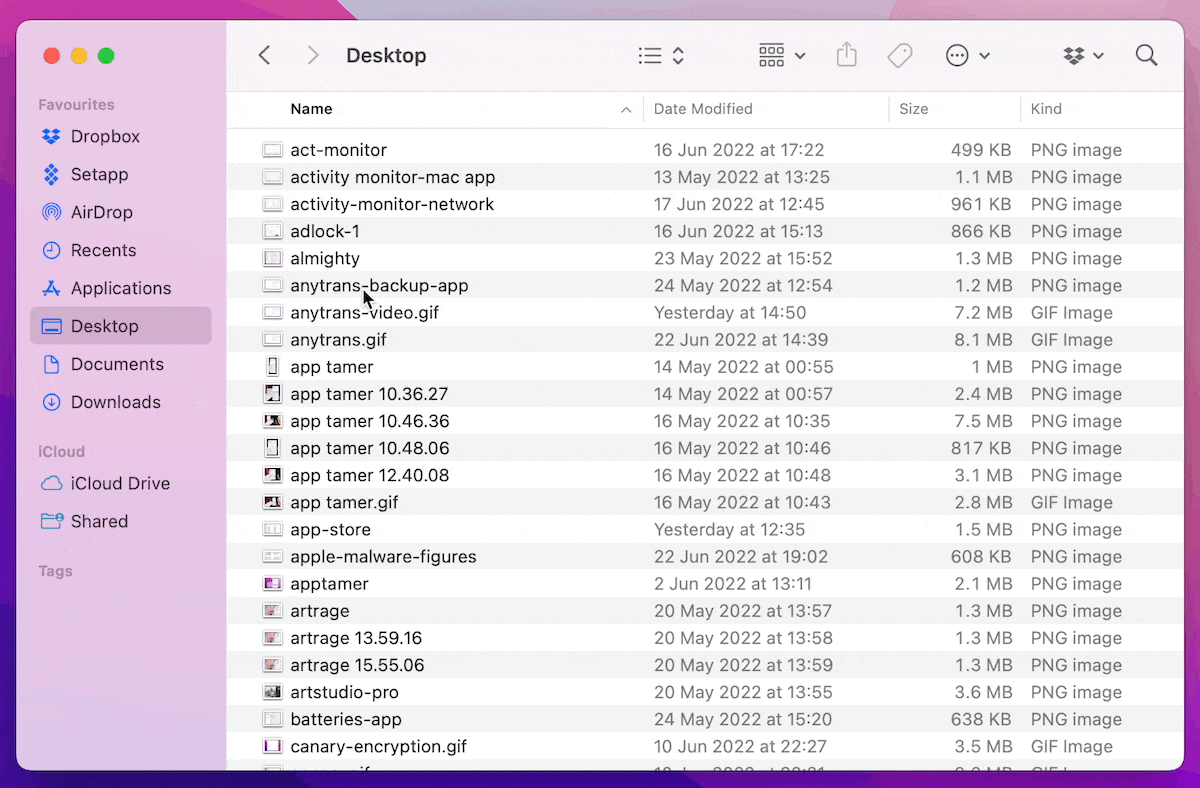The height and width of the screenshot is (788, 1200).
Task: Select the apptamer file icon
Action: click(273, 583)
